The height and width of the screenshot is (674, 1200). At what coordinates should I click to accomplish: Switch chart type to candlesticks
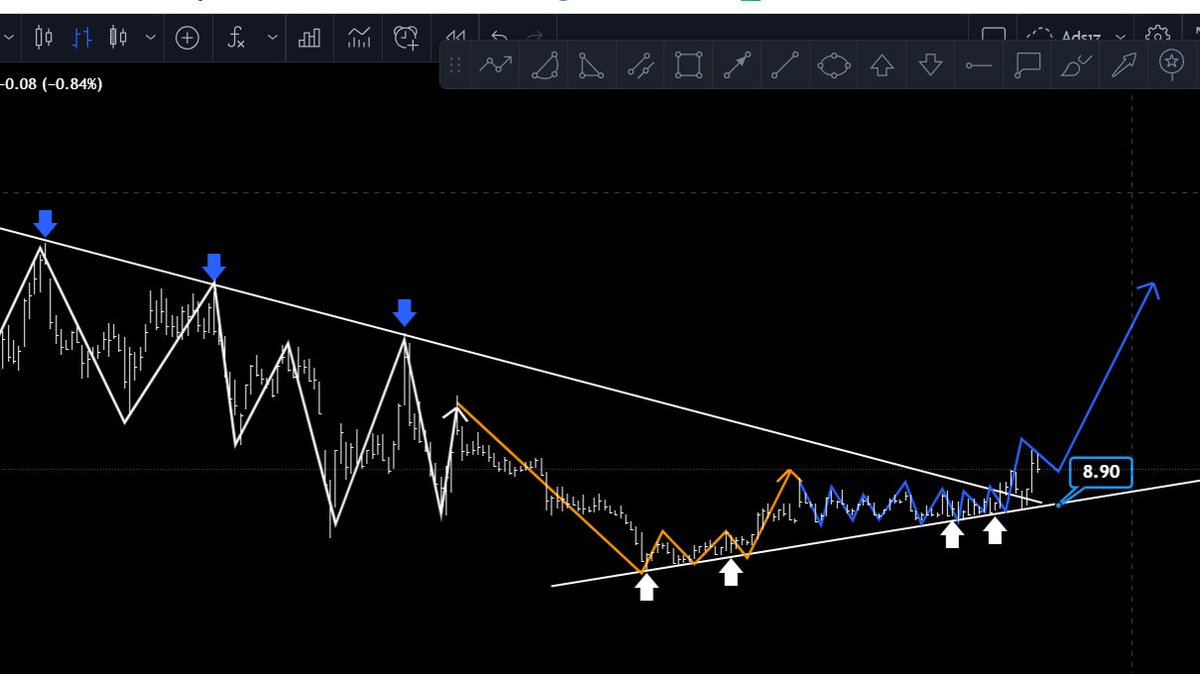click(43, 38)
